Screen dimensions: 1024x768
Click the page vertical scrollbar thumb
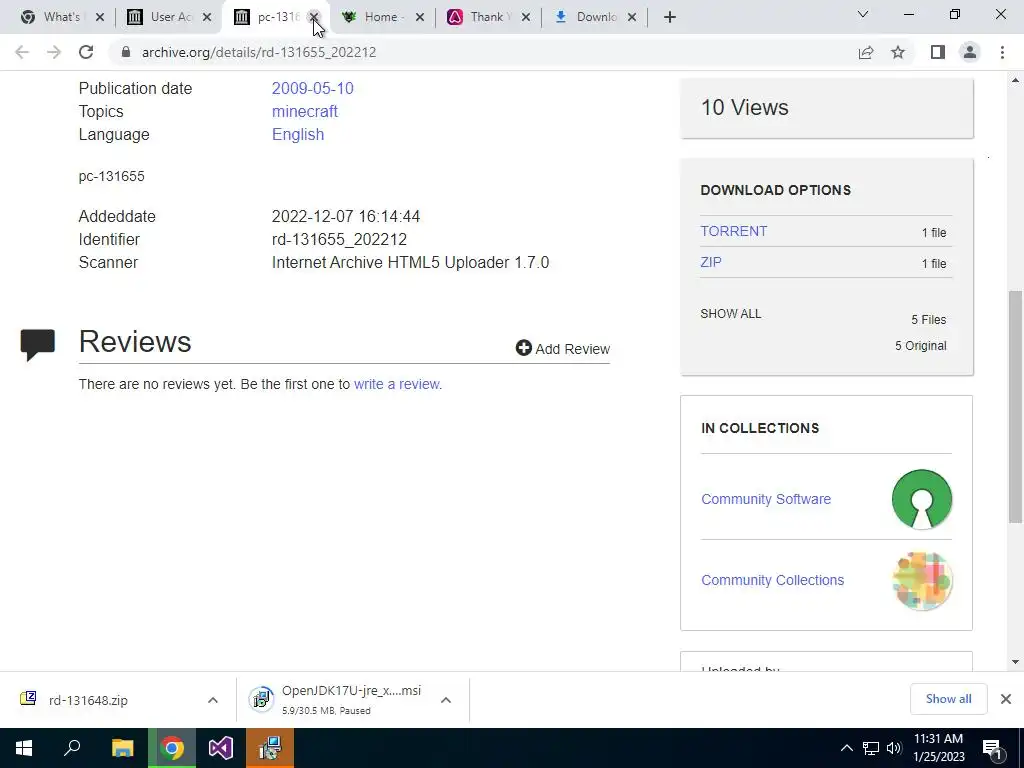[1015, 406]
